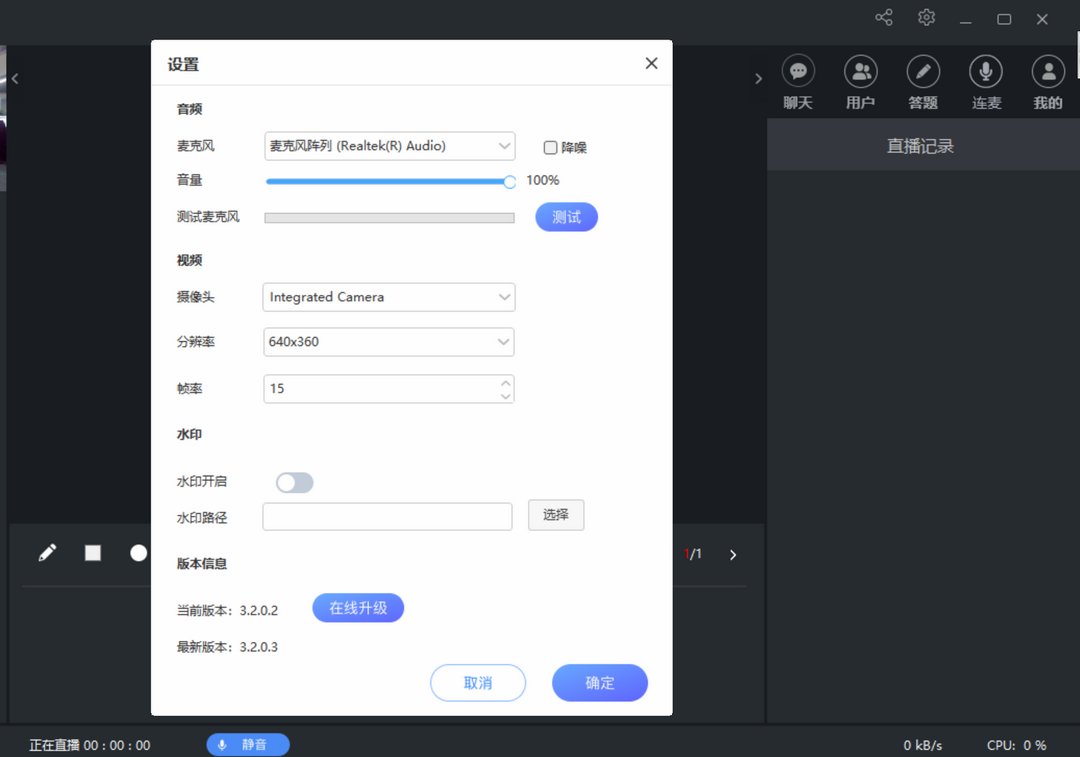
Task: Turn on the 水印开启 watermark toggle
Action: 294,482
